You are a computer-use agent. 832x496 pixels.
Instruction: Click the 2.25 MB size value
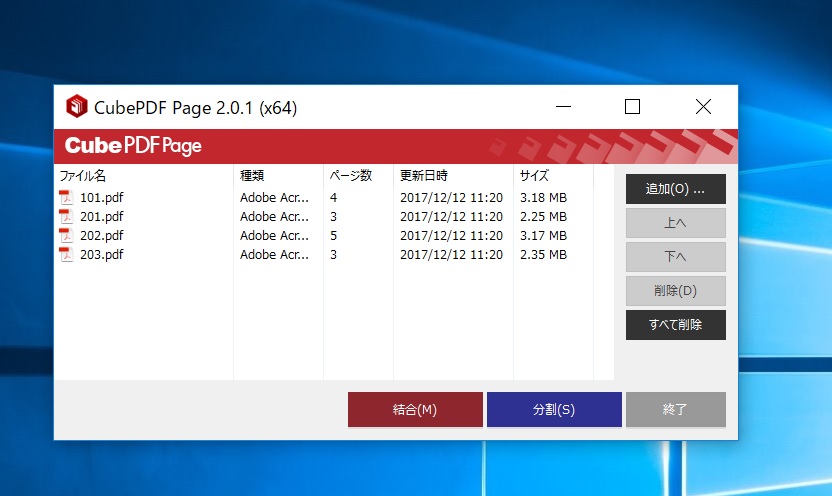point(543,217)
